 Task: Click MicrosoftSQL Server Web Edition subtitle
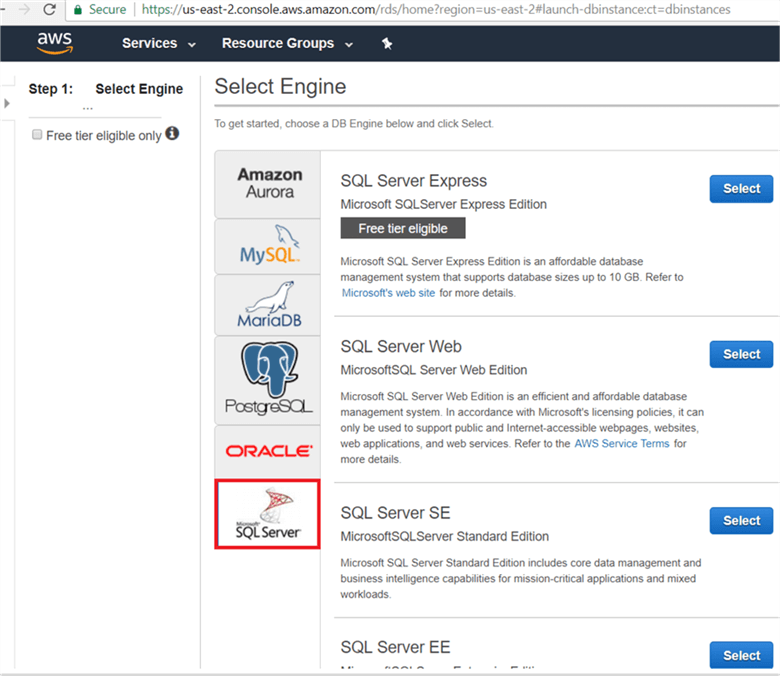pyautogui.click(x=434, y=370)
